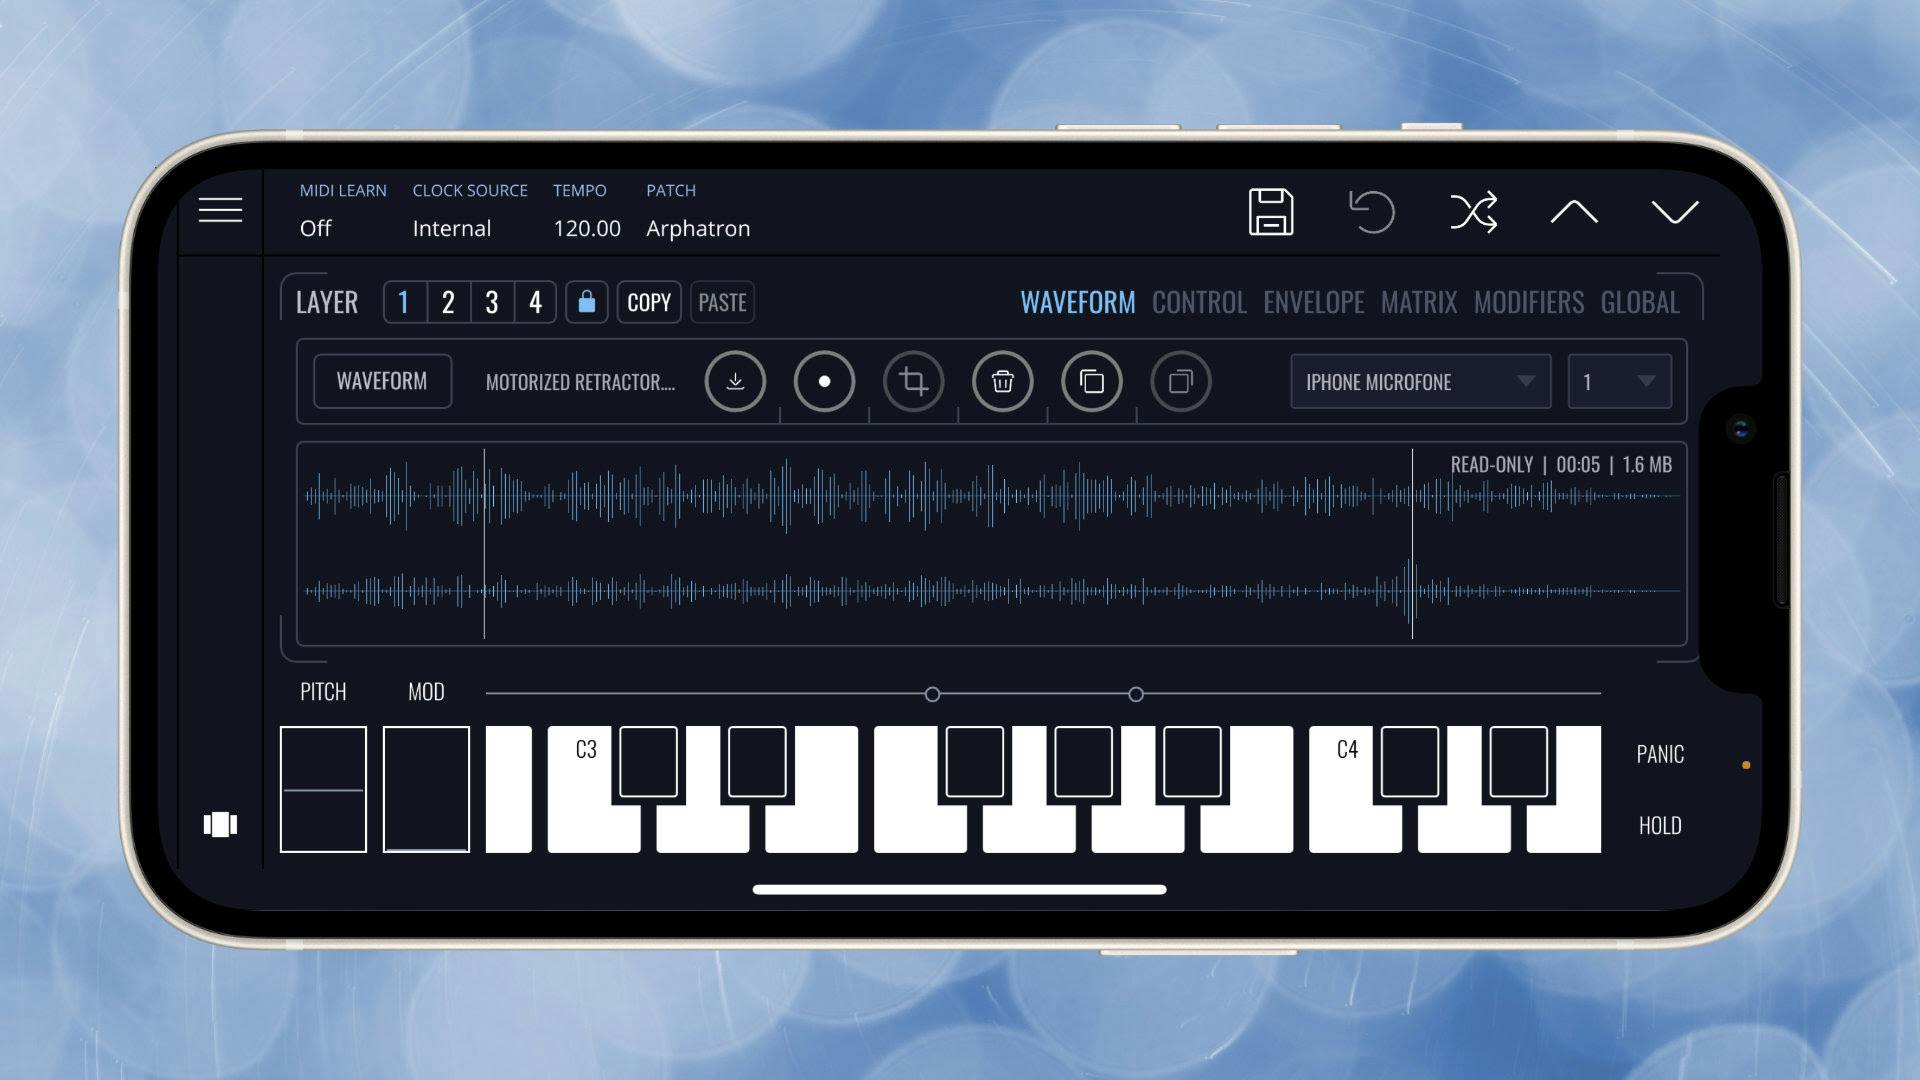Click the download waveform icon
Screen dimensions: 1920x1080
click(736, 381)
